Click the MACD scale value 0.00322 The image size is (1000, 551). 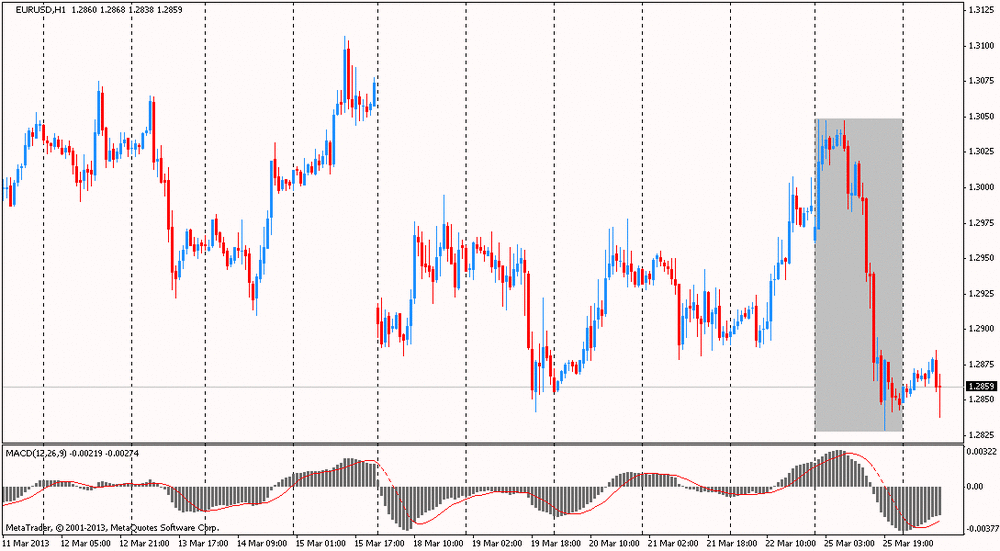click(983, 452)
